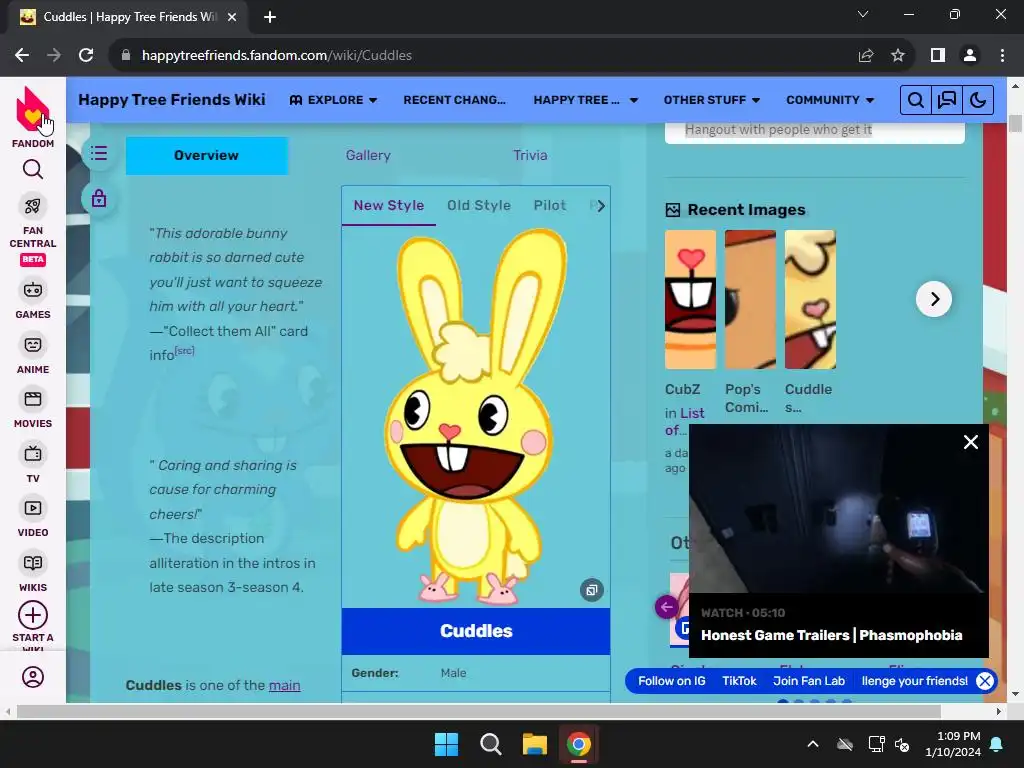The image size is (1024, 768).
Task: Expand the Explore dropdown menu
Action: point(333,100)
